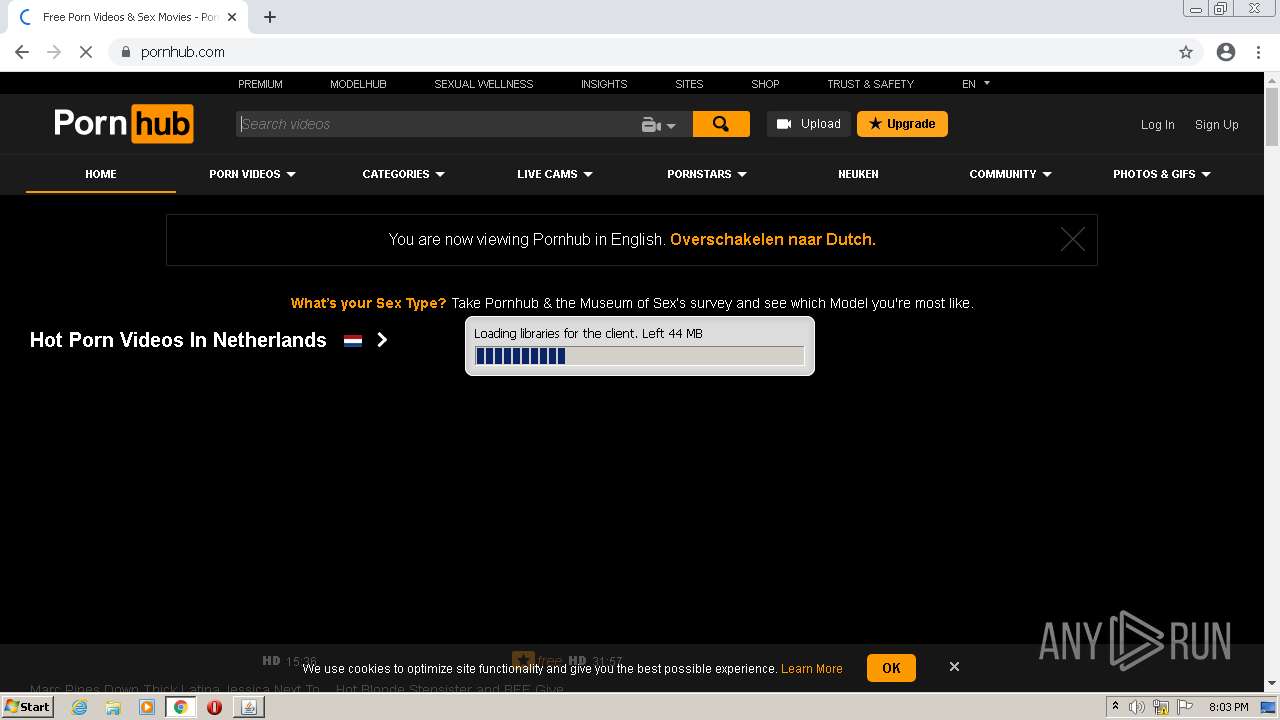
Task: Click the browser Back arrow
Action: (x=22, y=52)
